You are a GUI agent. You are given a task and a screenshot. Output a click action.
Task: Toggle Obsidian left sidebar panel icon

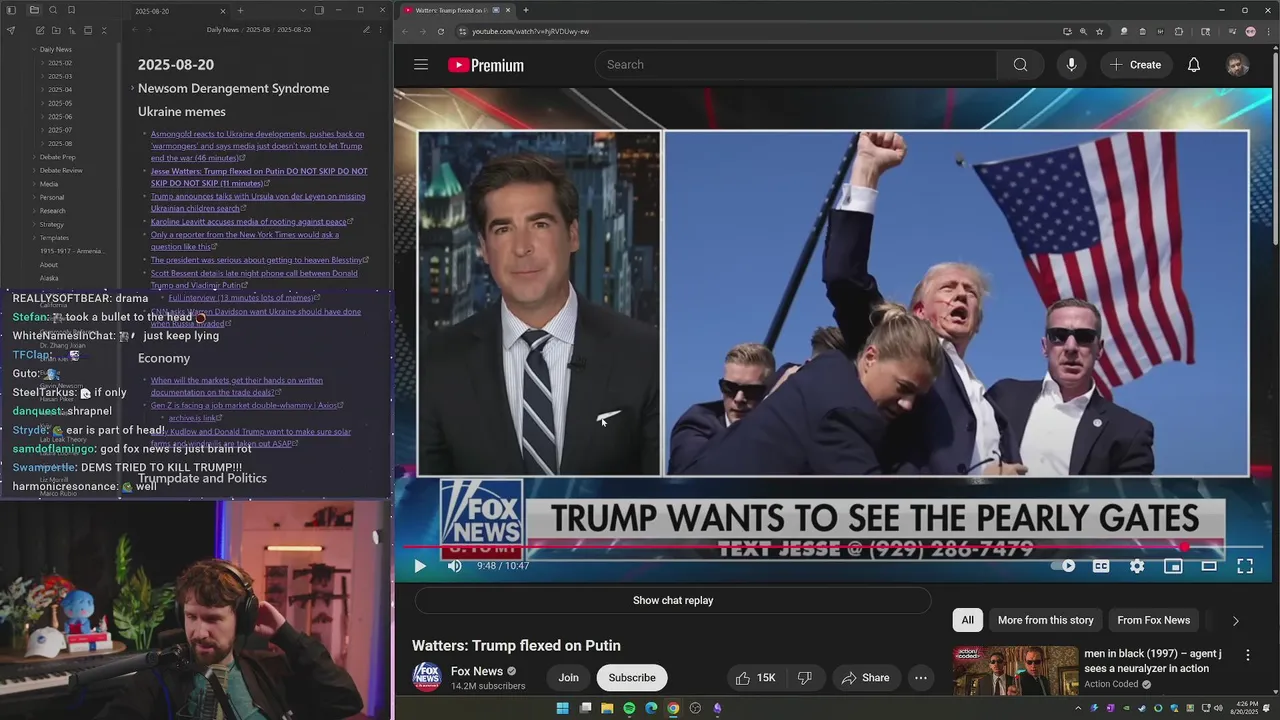point(11,10)
